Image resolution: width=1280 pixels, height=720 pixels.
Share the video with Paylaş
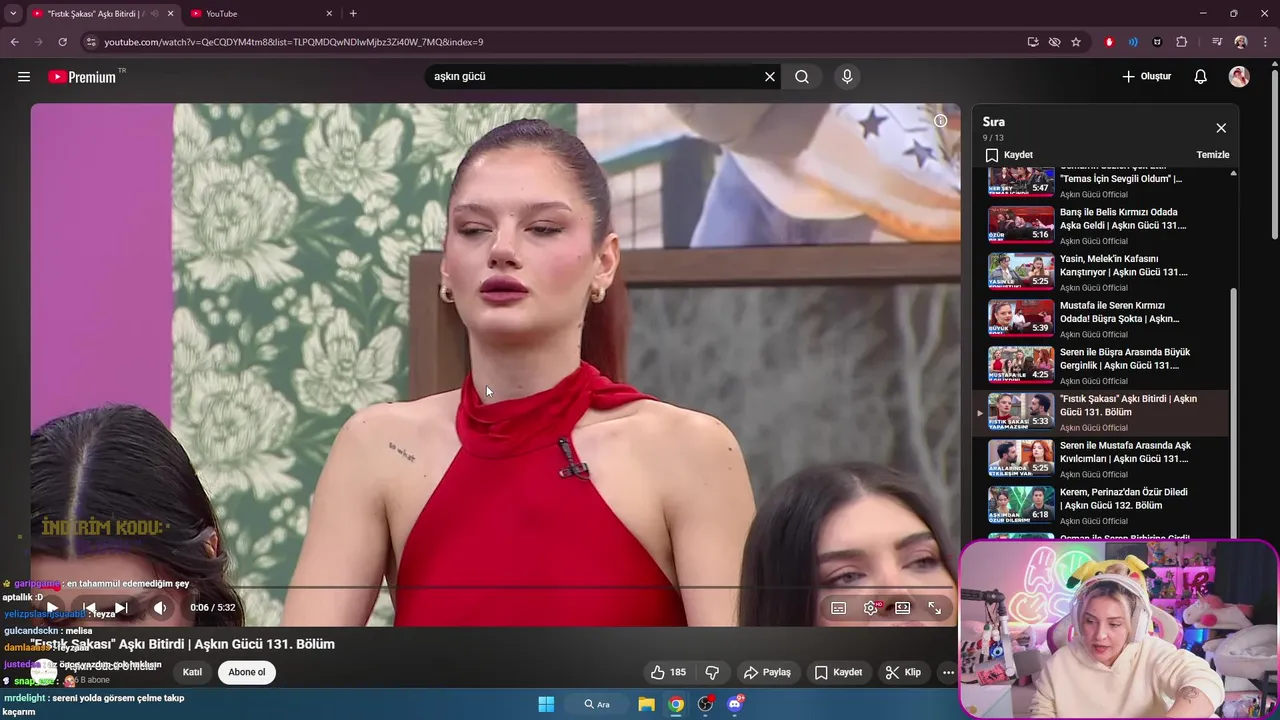tap(767, 672)
